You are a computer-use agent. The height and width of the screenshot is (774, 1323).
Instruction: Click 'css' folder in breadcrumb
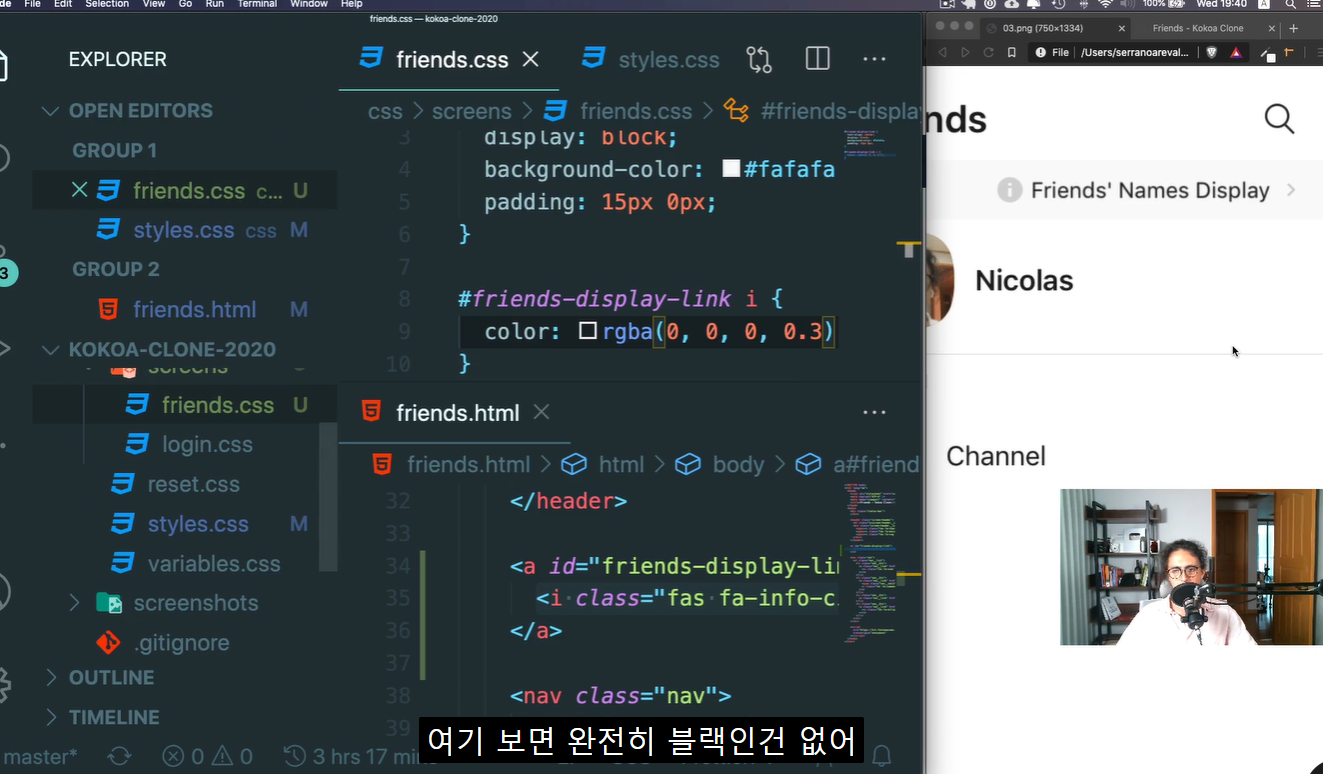coord(385,111)
